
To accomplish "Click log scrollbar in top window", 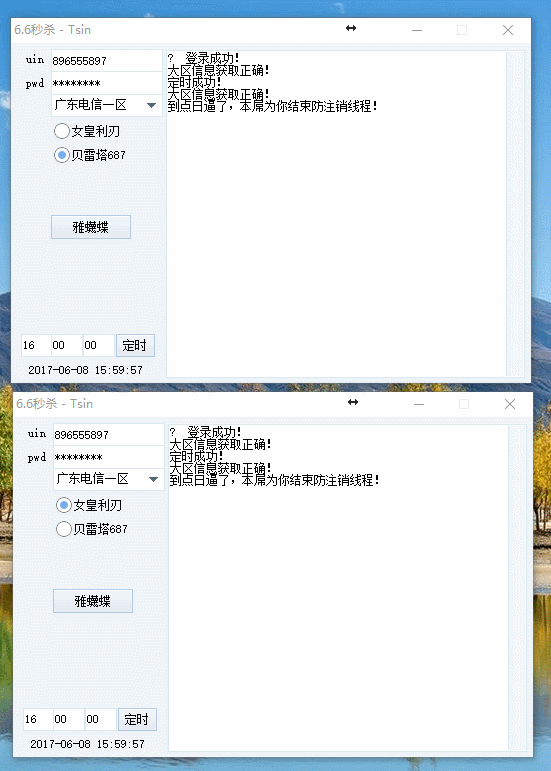I will tap(515, 214).
